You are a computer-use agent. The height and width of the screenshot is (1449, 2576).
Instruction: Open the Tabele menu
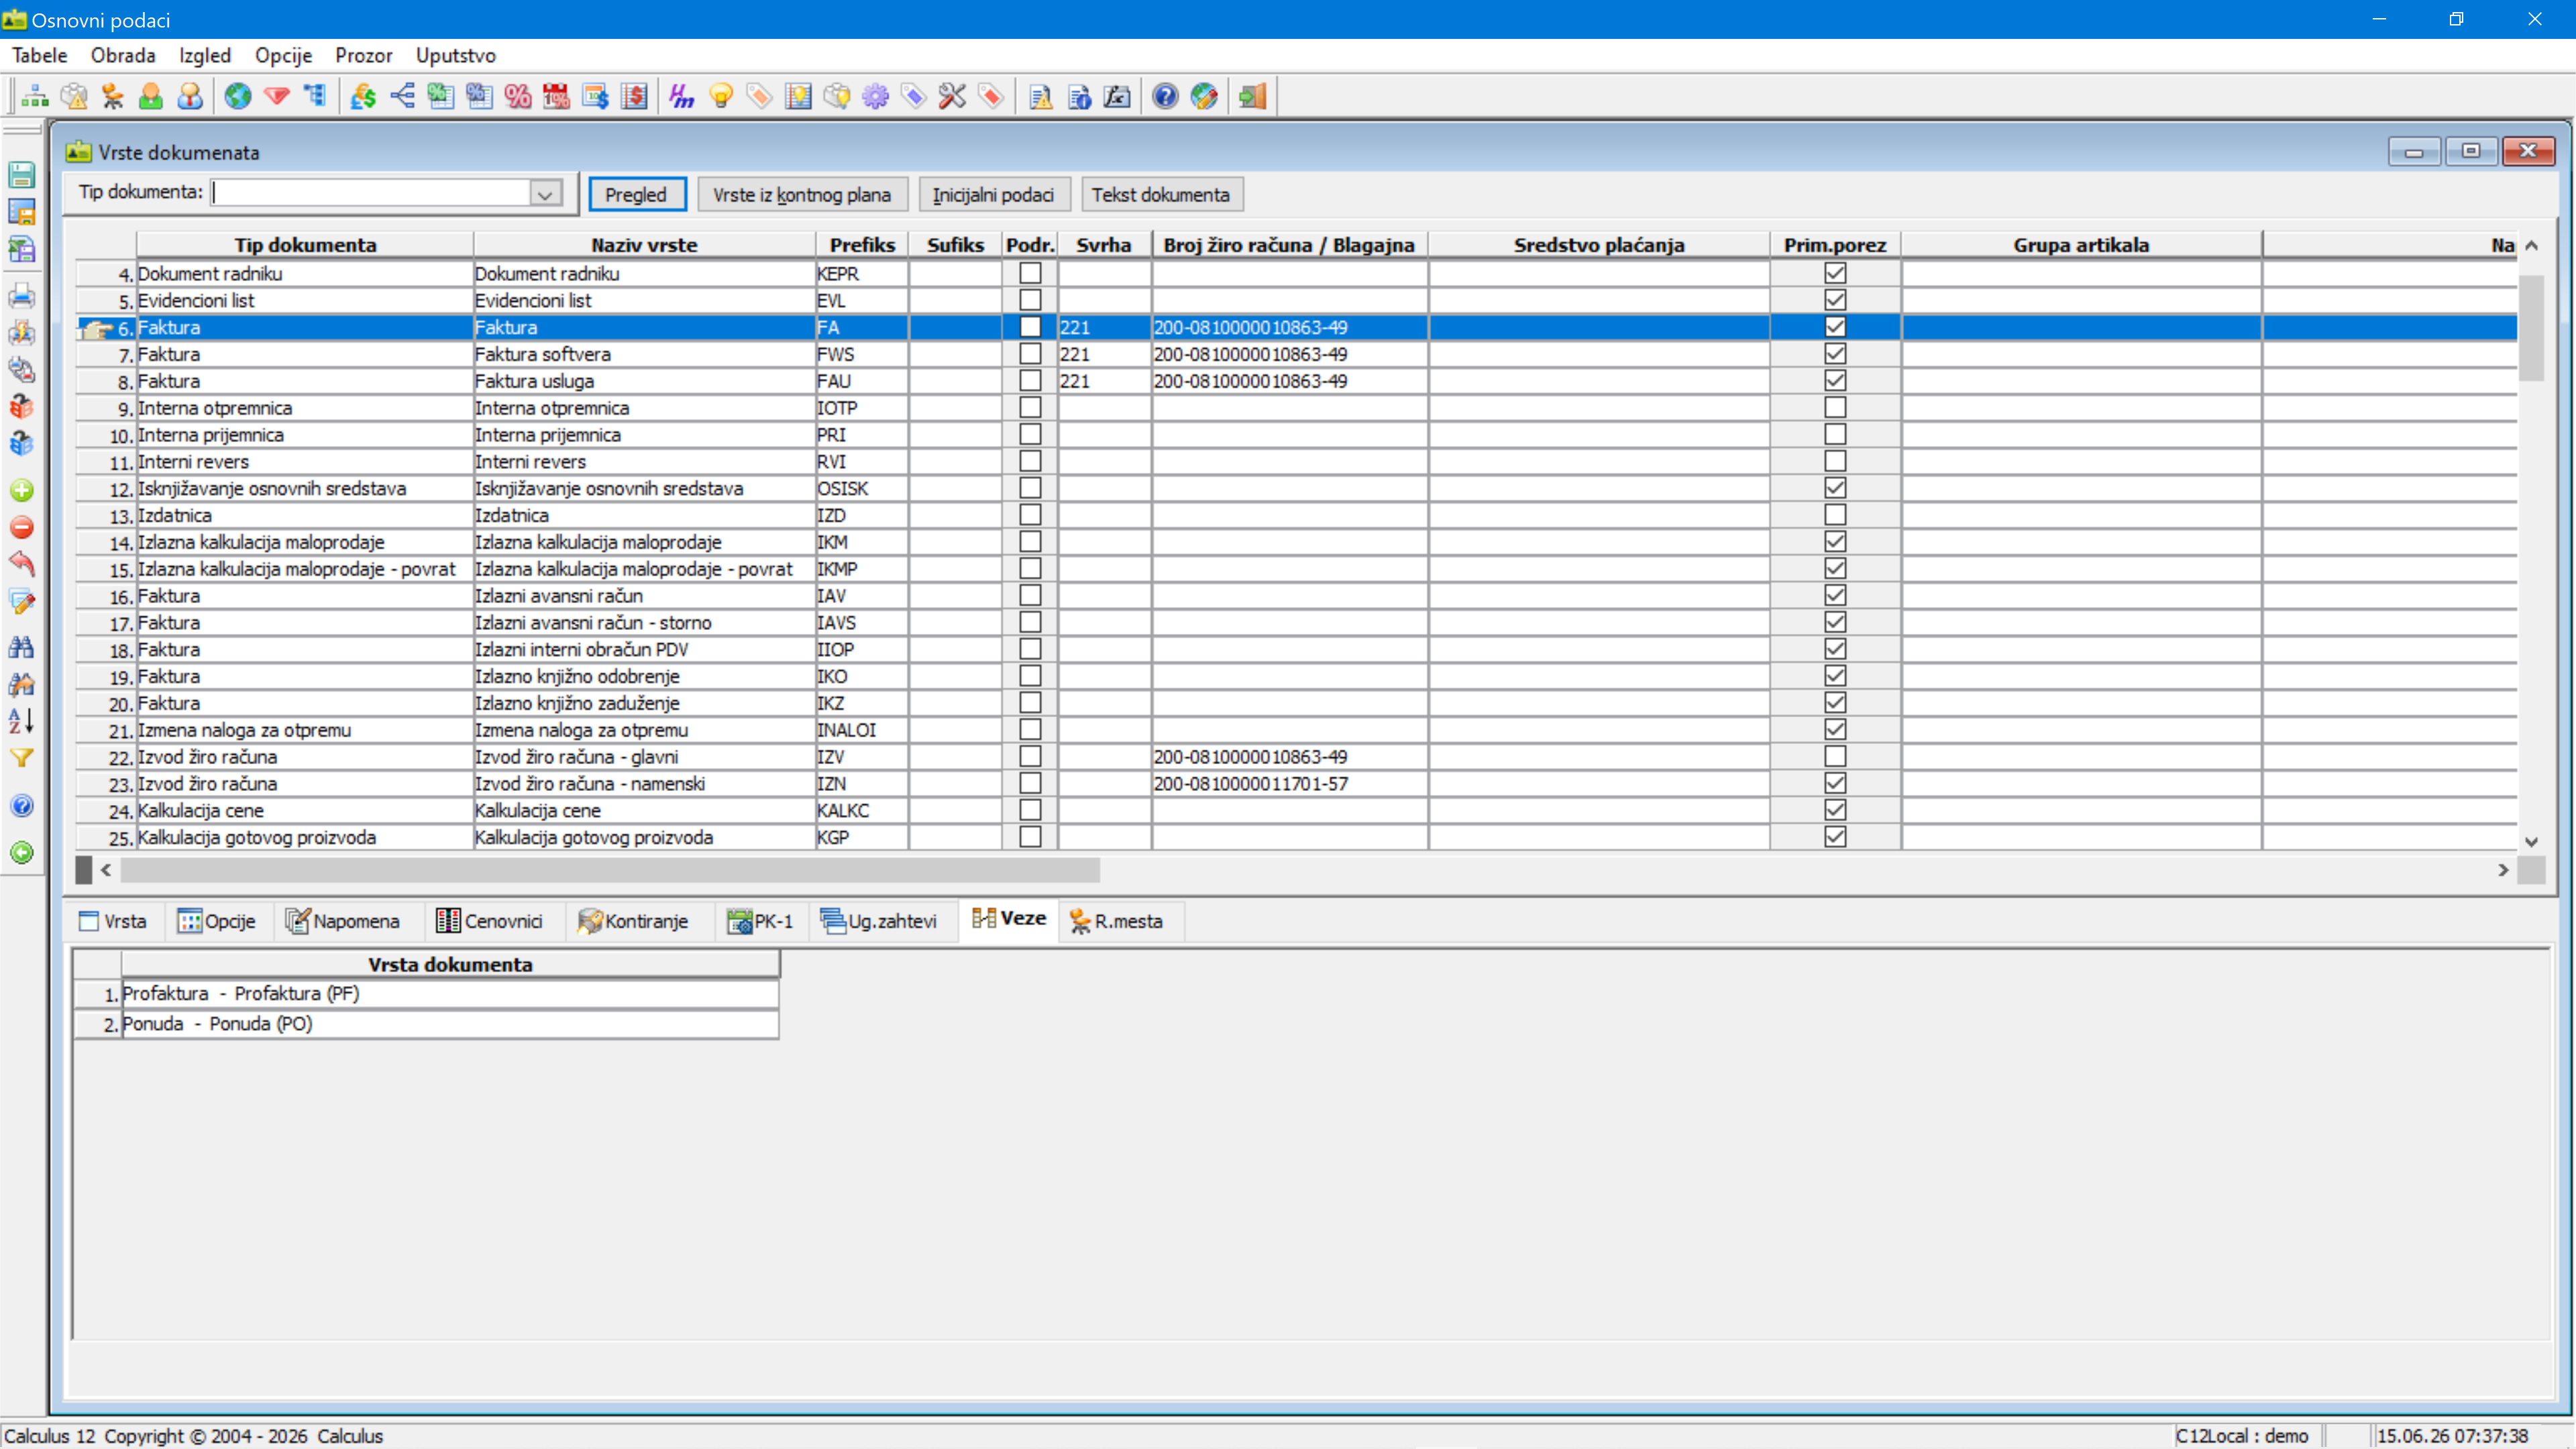click(x=40, y=55)
